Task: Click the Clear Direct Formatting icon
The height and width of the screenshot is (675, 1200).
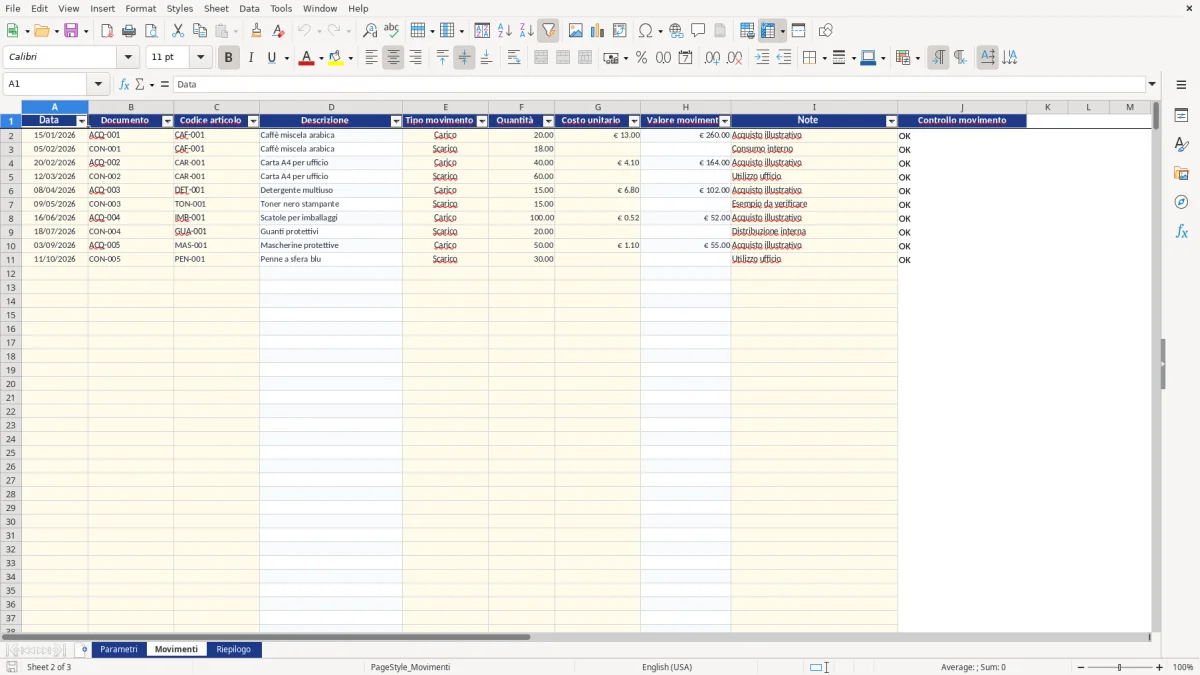Action: [x=279, y=31]
